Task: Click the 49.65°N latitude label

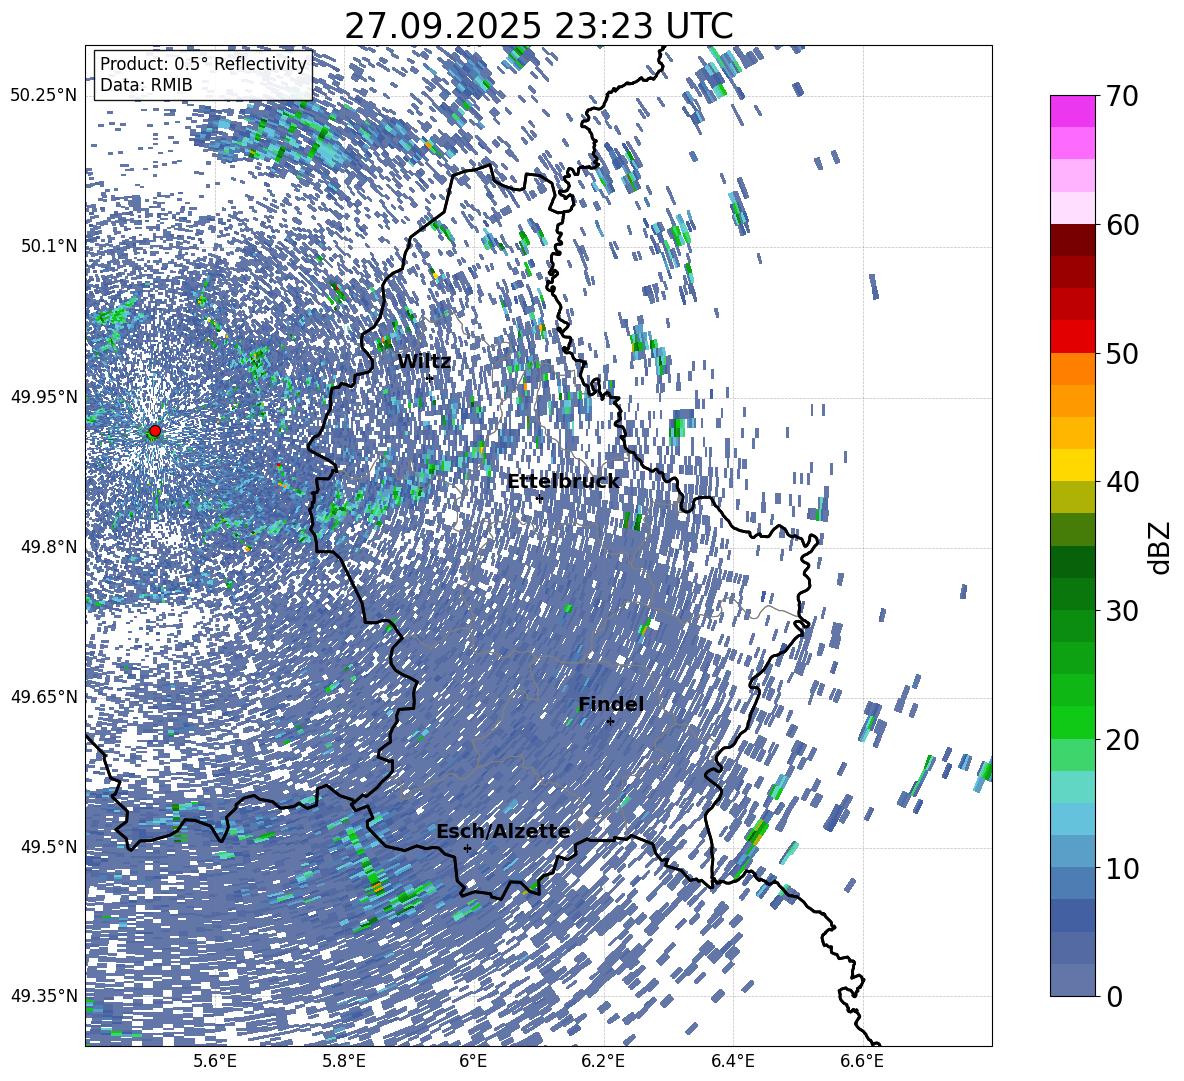Action: 44,697
